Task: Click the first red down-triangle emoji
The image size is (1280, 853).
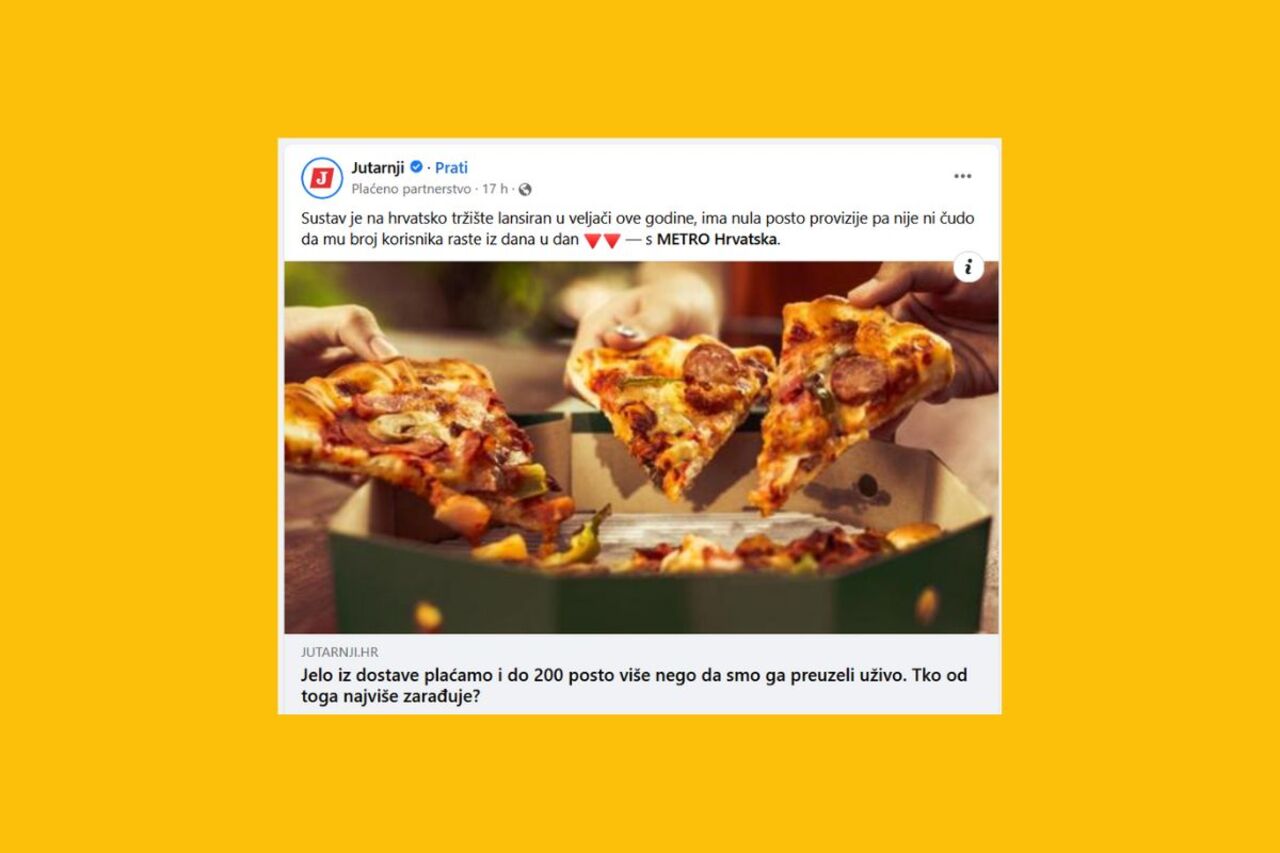Action: [591, 240]
